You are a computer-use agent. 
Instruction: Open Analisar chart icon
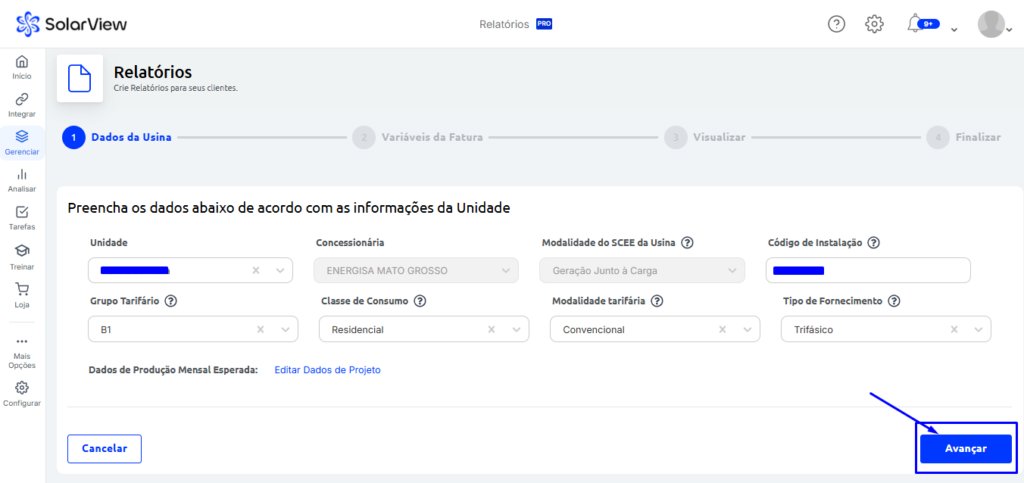22,174
